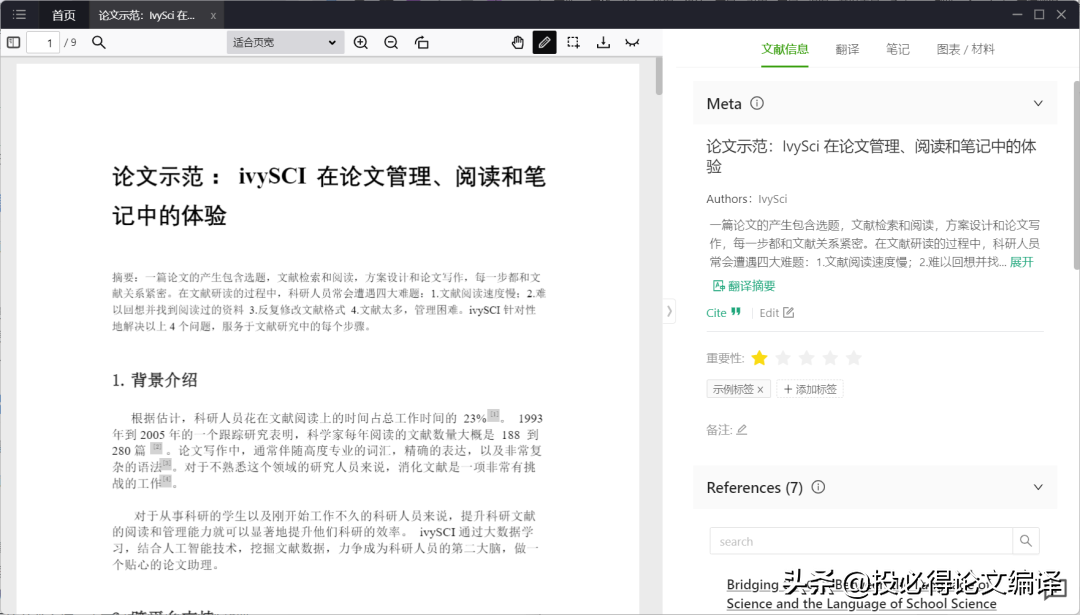
Task: Download the PDF file
Action: 603,43
